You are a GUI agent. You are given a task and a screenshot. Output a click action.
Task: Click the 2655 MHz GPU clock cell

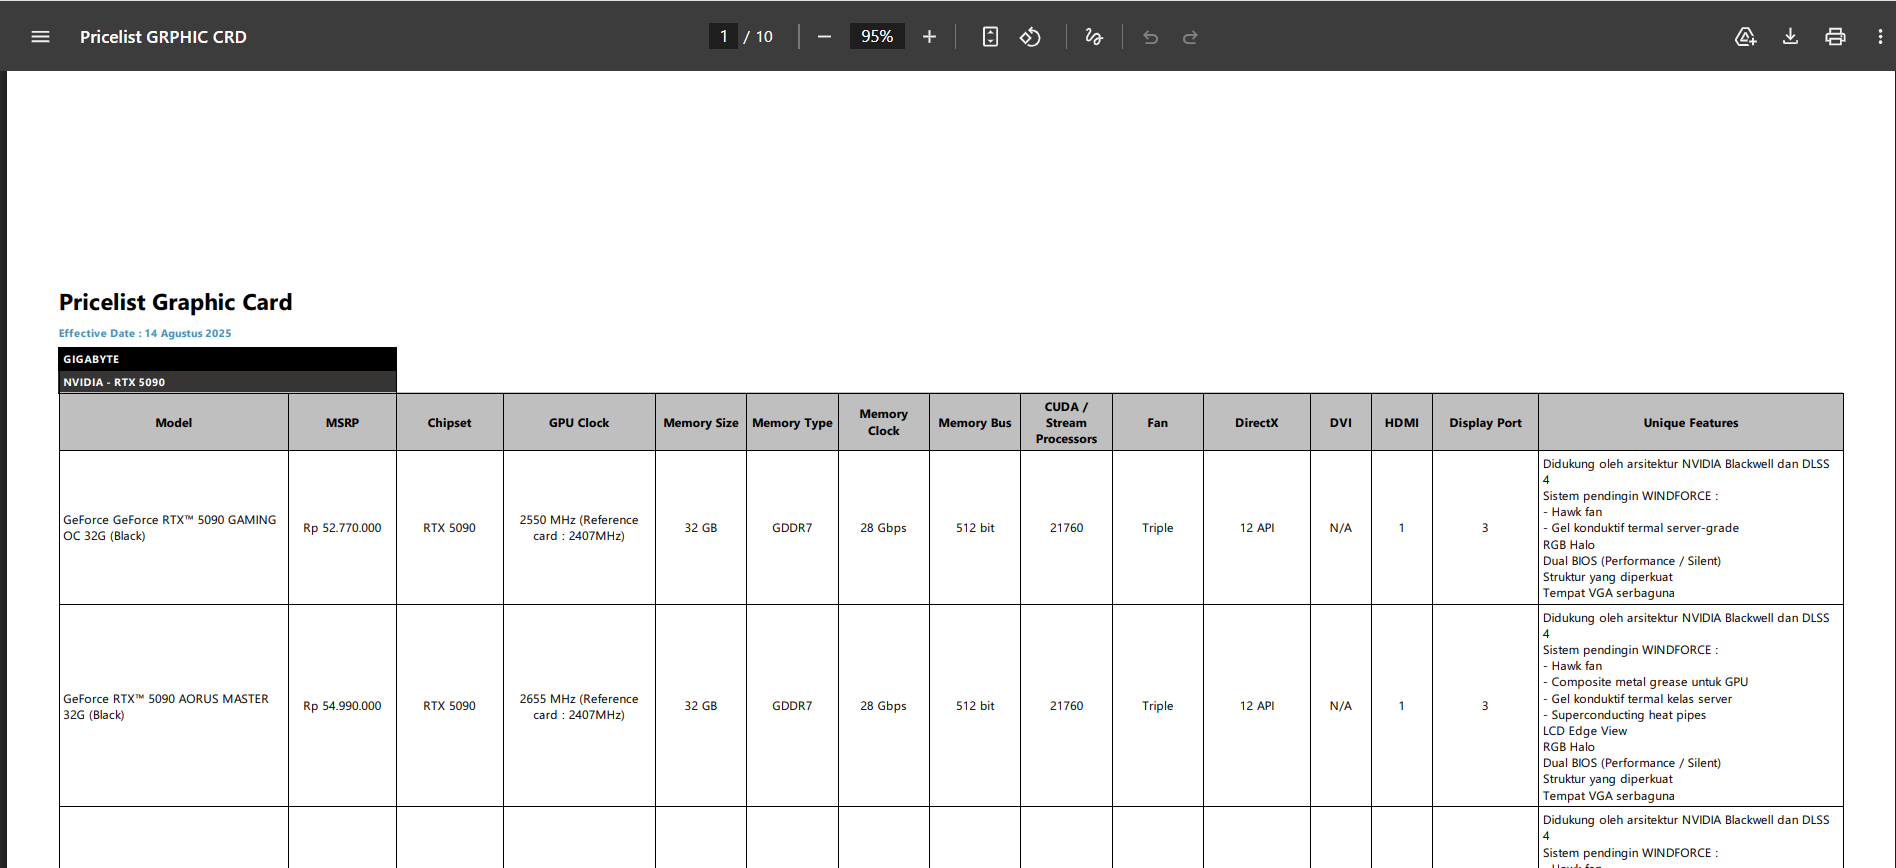[579, 706]
